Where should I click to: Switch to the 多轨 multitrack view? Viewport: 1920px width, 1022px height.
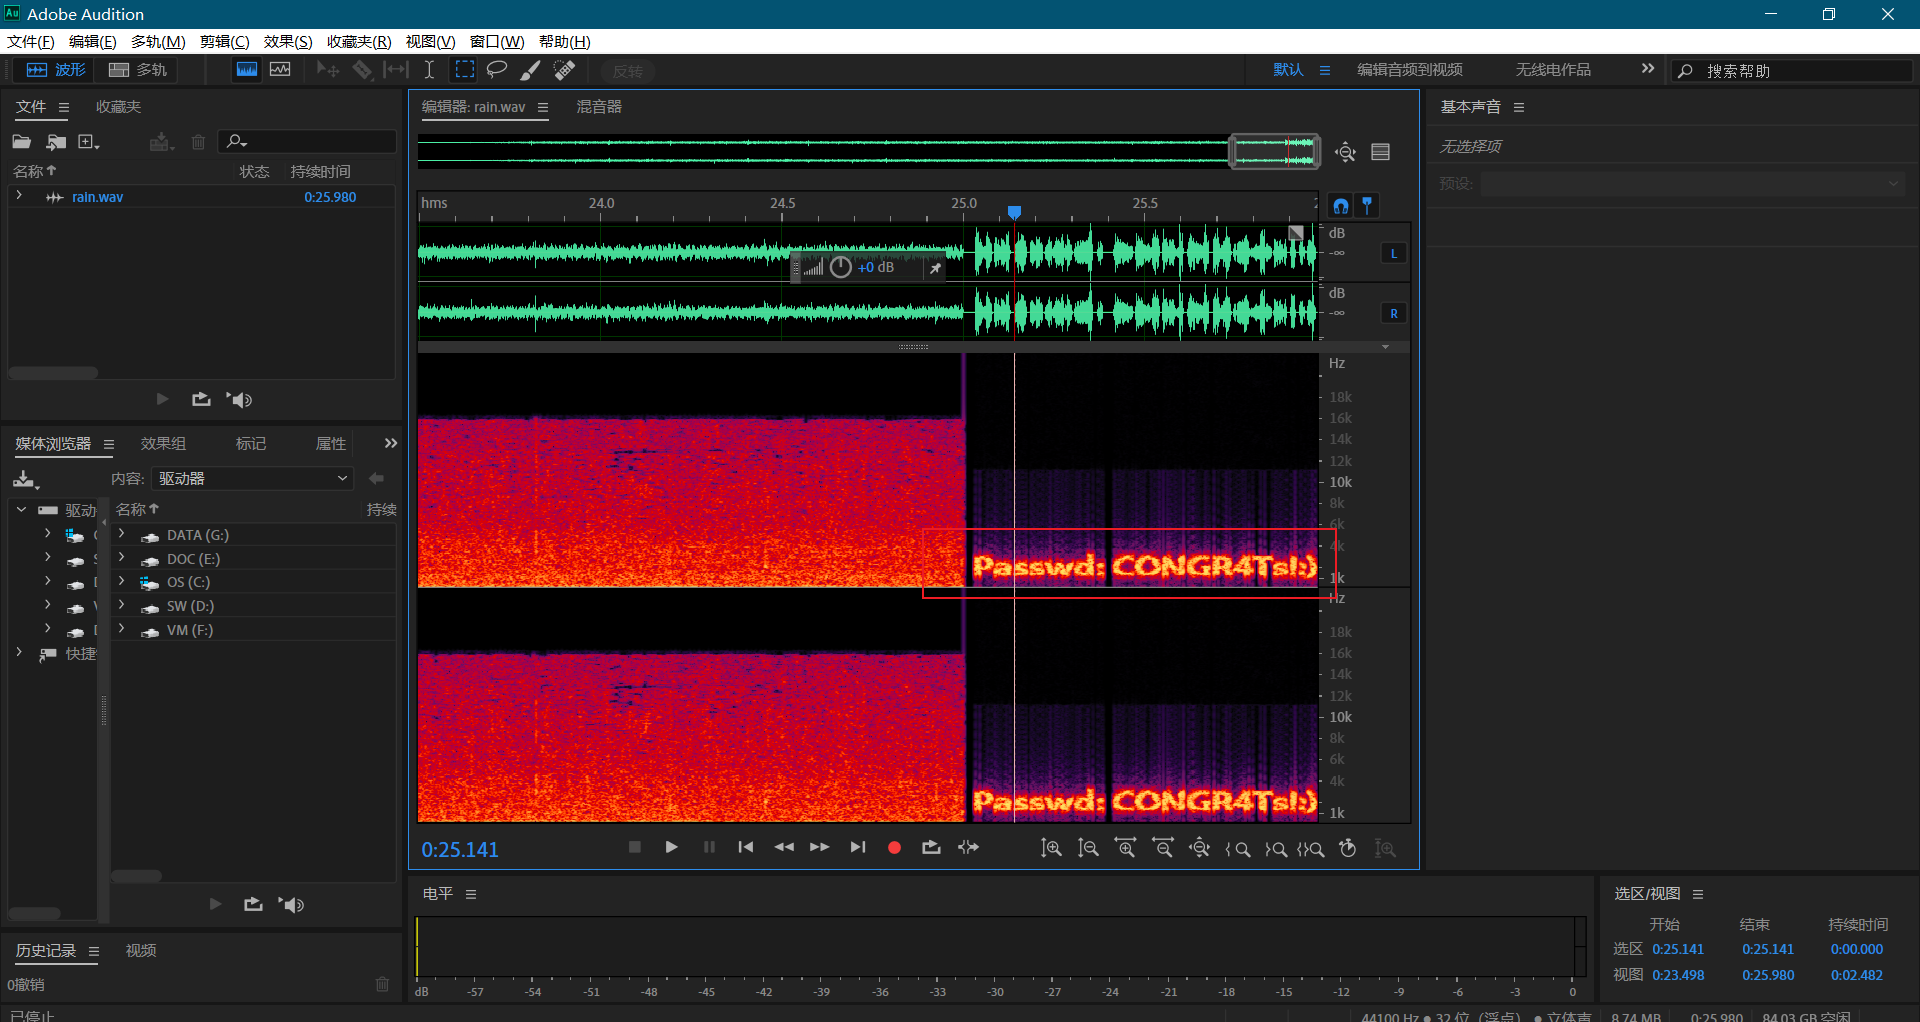point(137,70)
